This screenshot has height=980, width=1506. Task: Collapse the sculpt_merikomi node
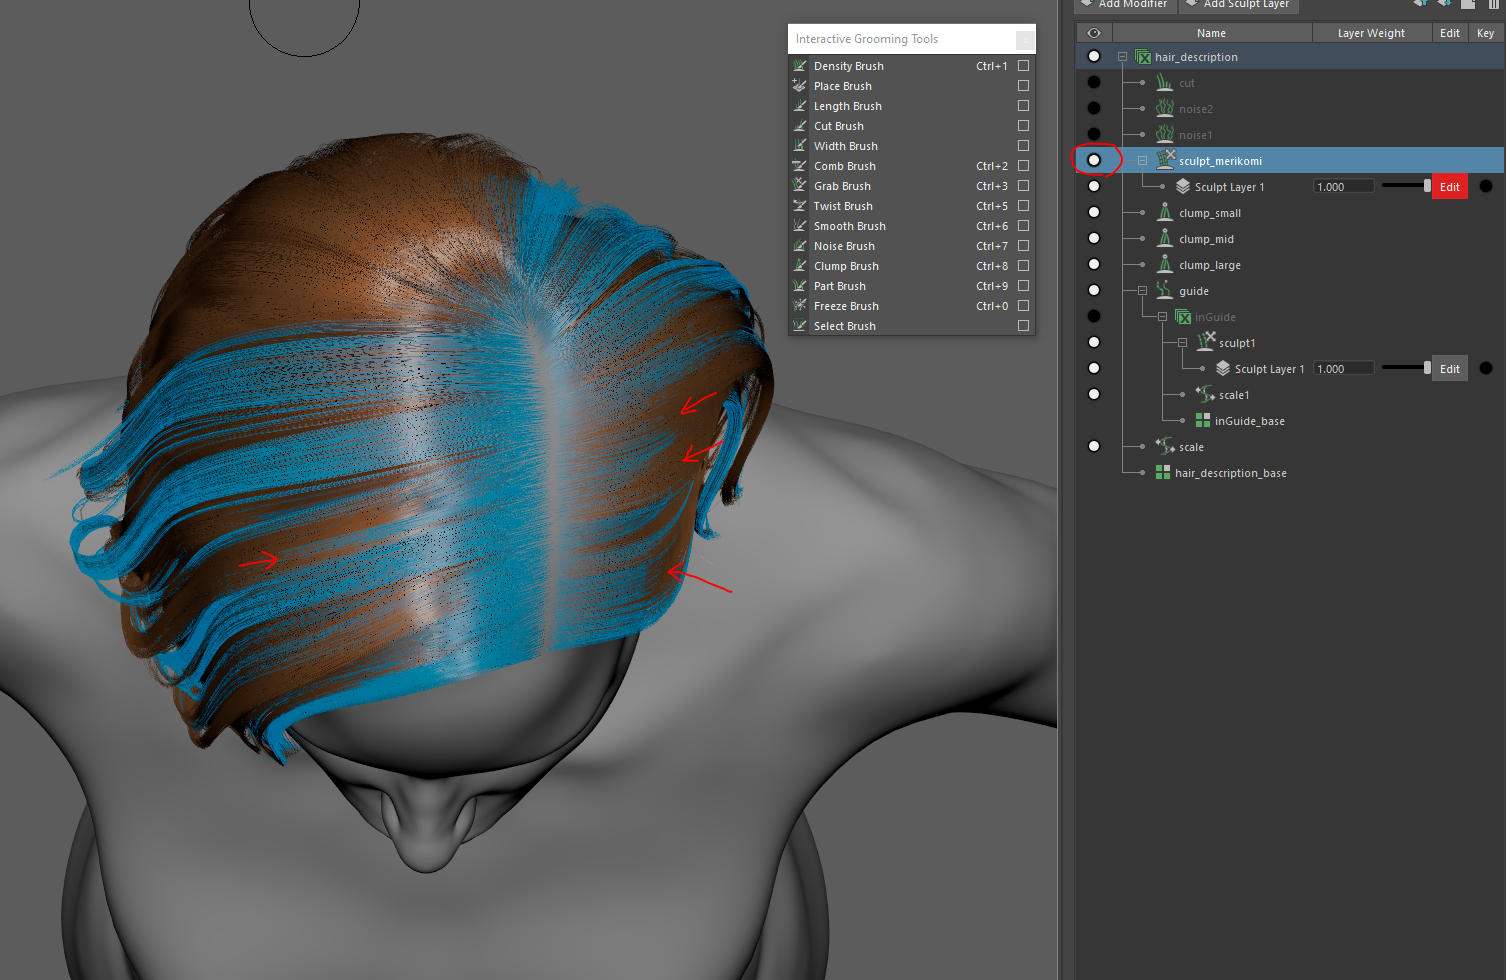1142,161
